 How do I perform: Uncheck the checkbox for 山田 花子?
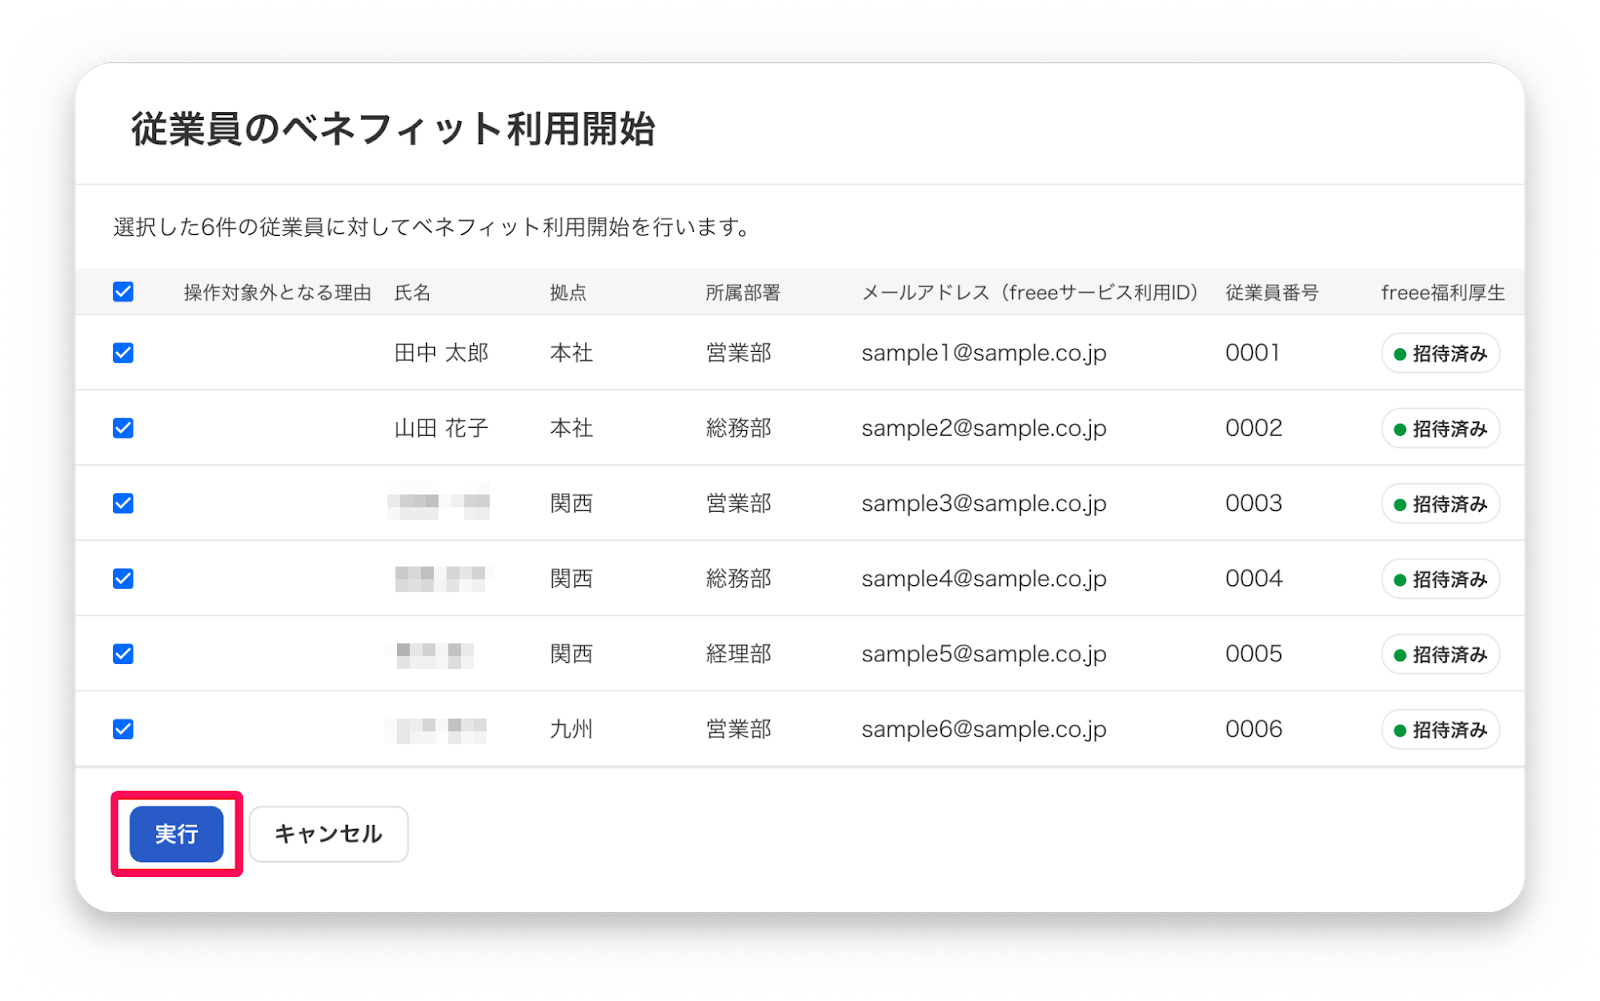click(x=123, y=428)
